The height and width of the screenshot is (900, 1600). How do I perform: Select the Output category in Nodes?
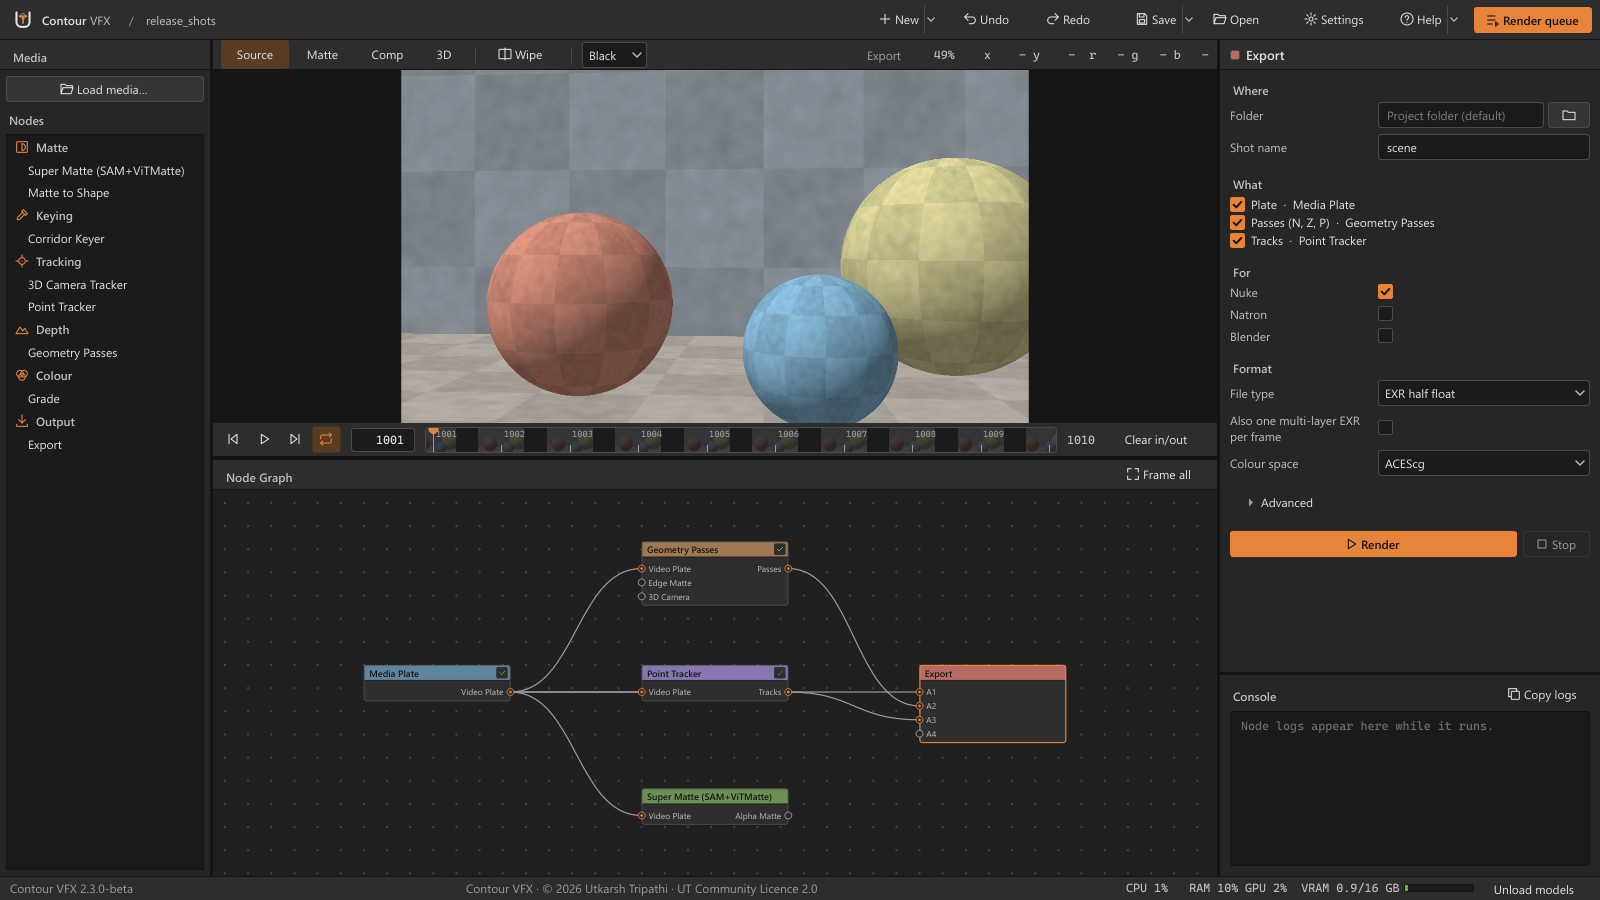(105, 422)
